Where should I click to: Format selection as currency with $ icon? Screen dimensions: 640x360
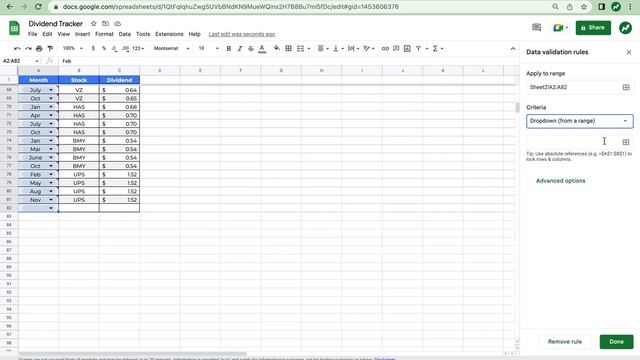(93, 49)
